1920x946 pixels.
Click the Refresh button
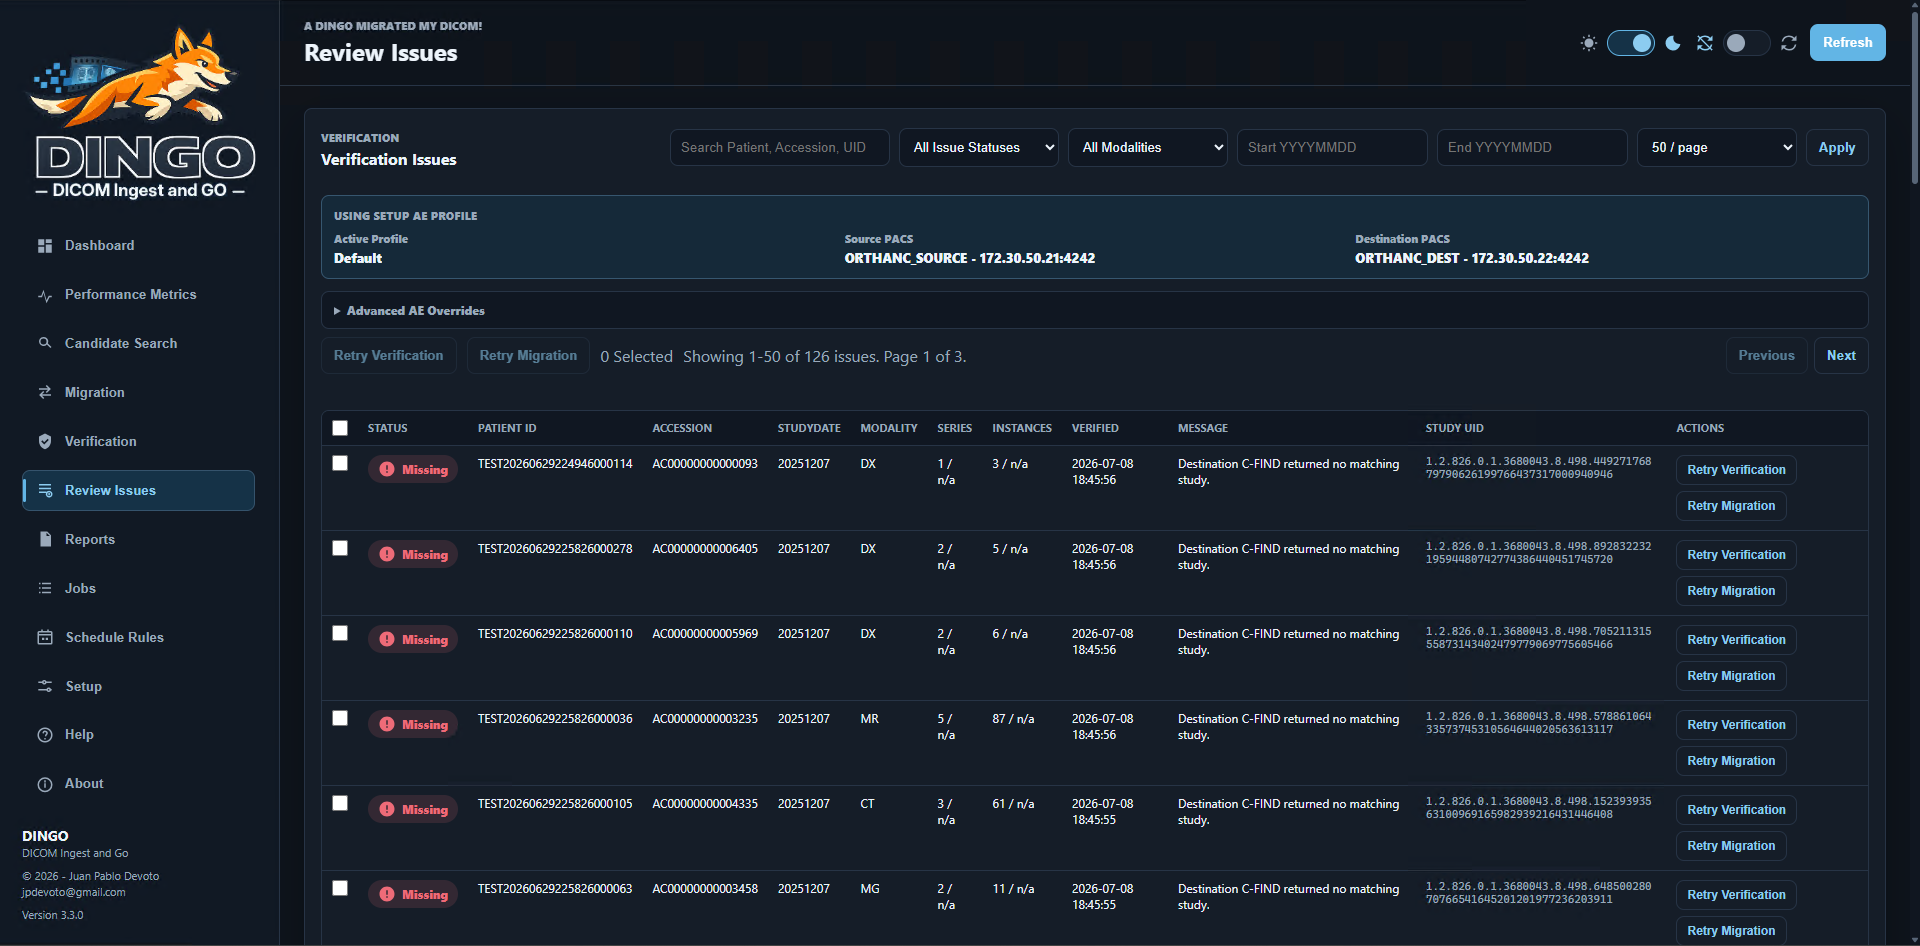[x=1847, y=43]
